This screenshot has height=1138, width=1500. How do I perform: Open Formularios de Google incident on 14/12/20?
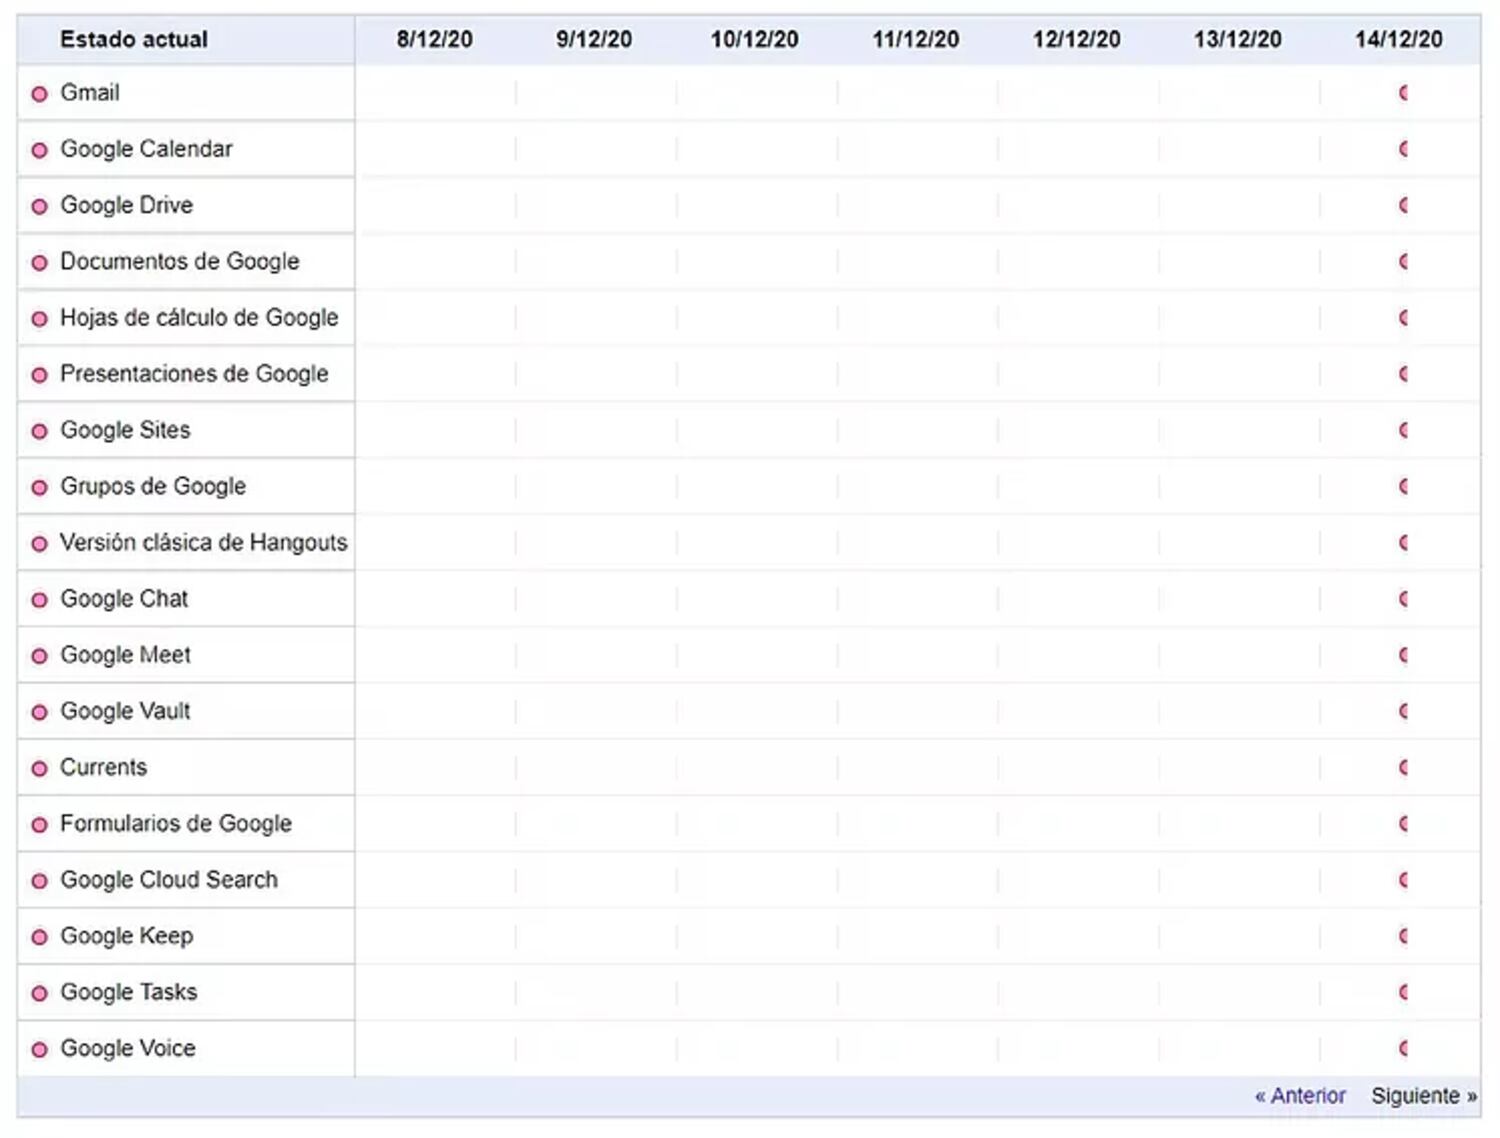click(x=1404, y=824)
